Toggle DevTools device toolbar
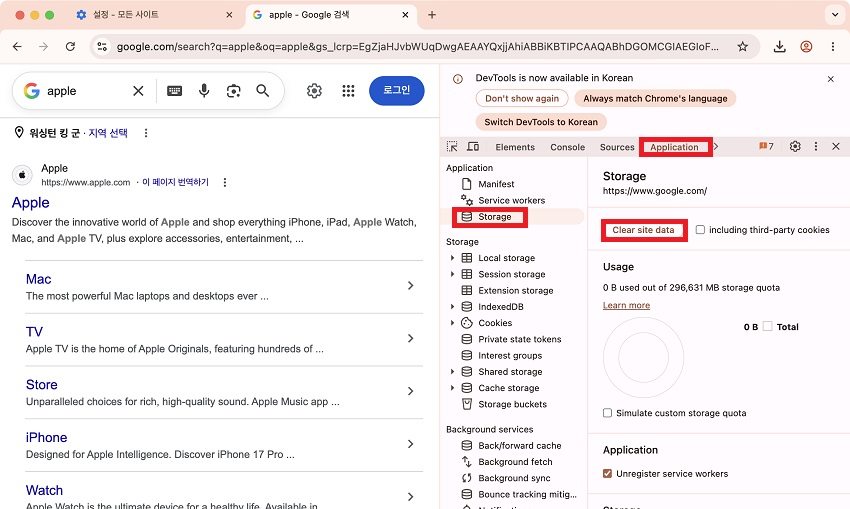Image resolution: width=850 pixels, height=509 pixels. coord(473,146)
